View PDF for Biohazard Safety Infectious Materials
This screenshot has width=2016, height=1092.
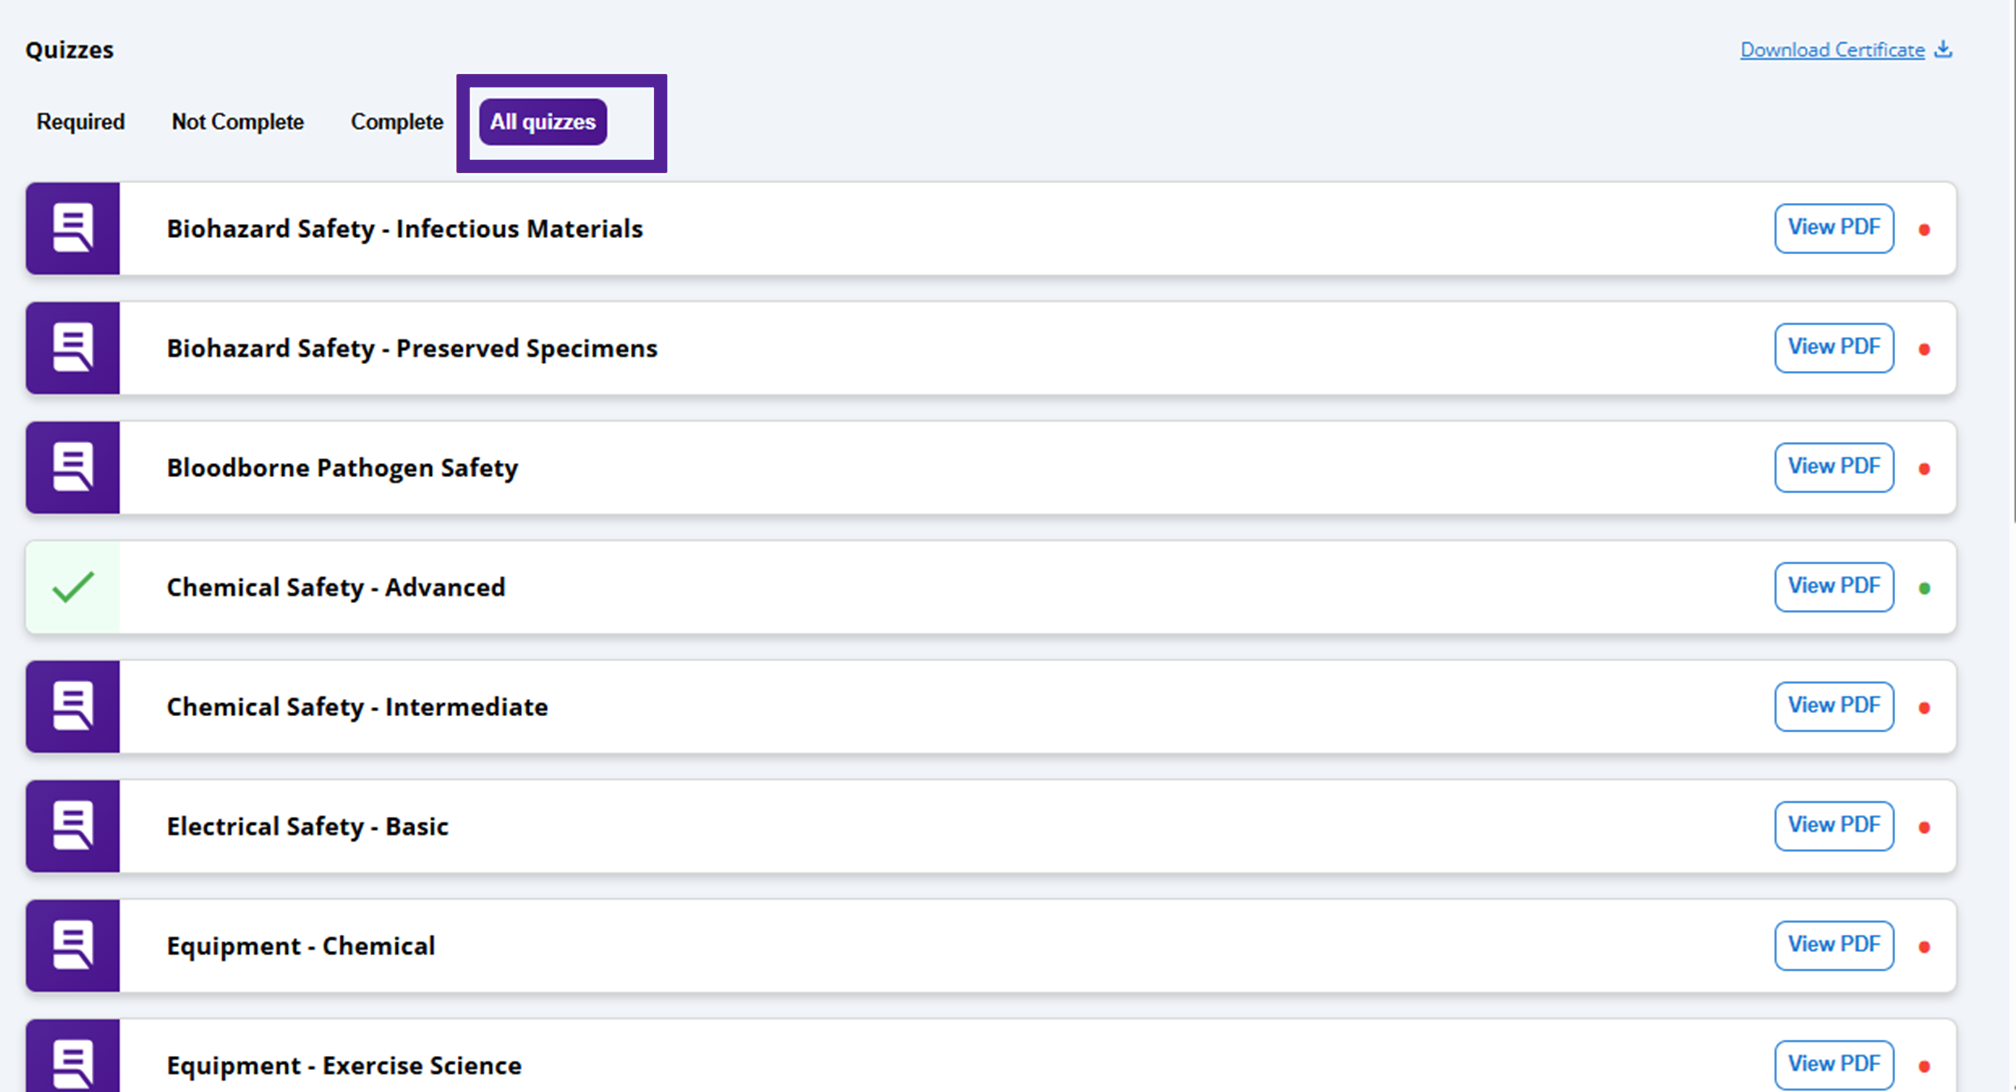click(1834, 228)
